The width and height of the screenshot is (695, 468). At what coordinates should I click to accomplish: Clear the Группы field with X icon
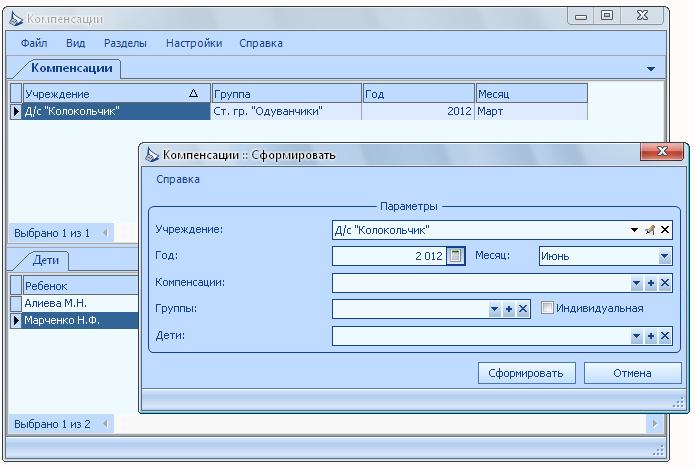point(523,309)
